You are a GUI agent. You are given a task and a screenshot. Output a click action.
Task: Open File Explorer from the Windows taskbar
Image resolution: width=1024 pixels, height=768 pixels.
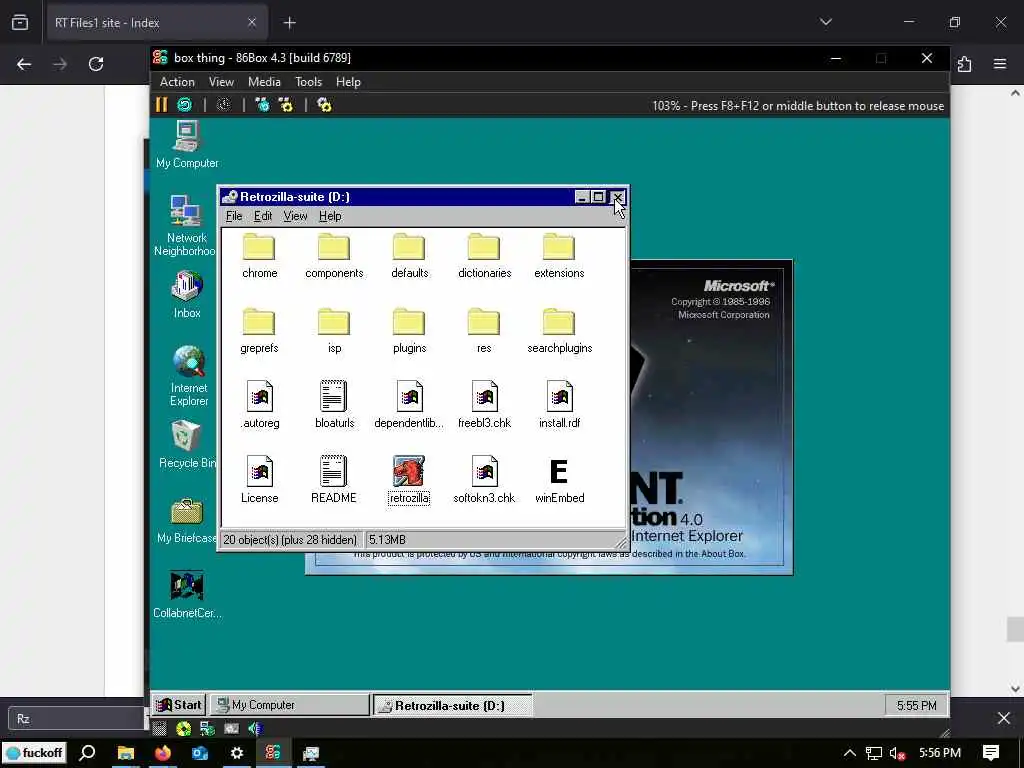tap(126, 753)
